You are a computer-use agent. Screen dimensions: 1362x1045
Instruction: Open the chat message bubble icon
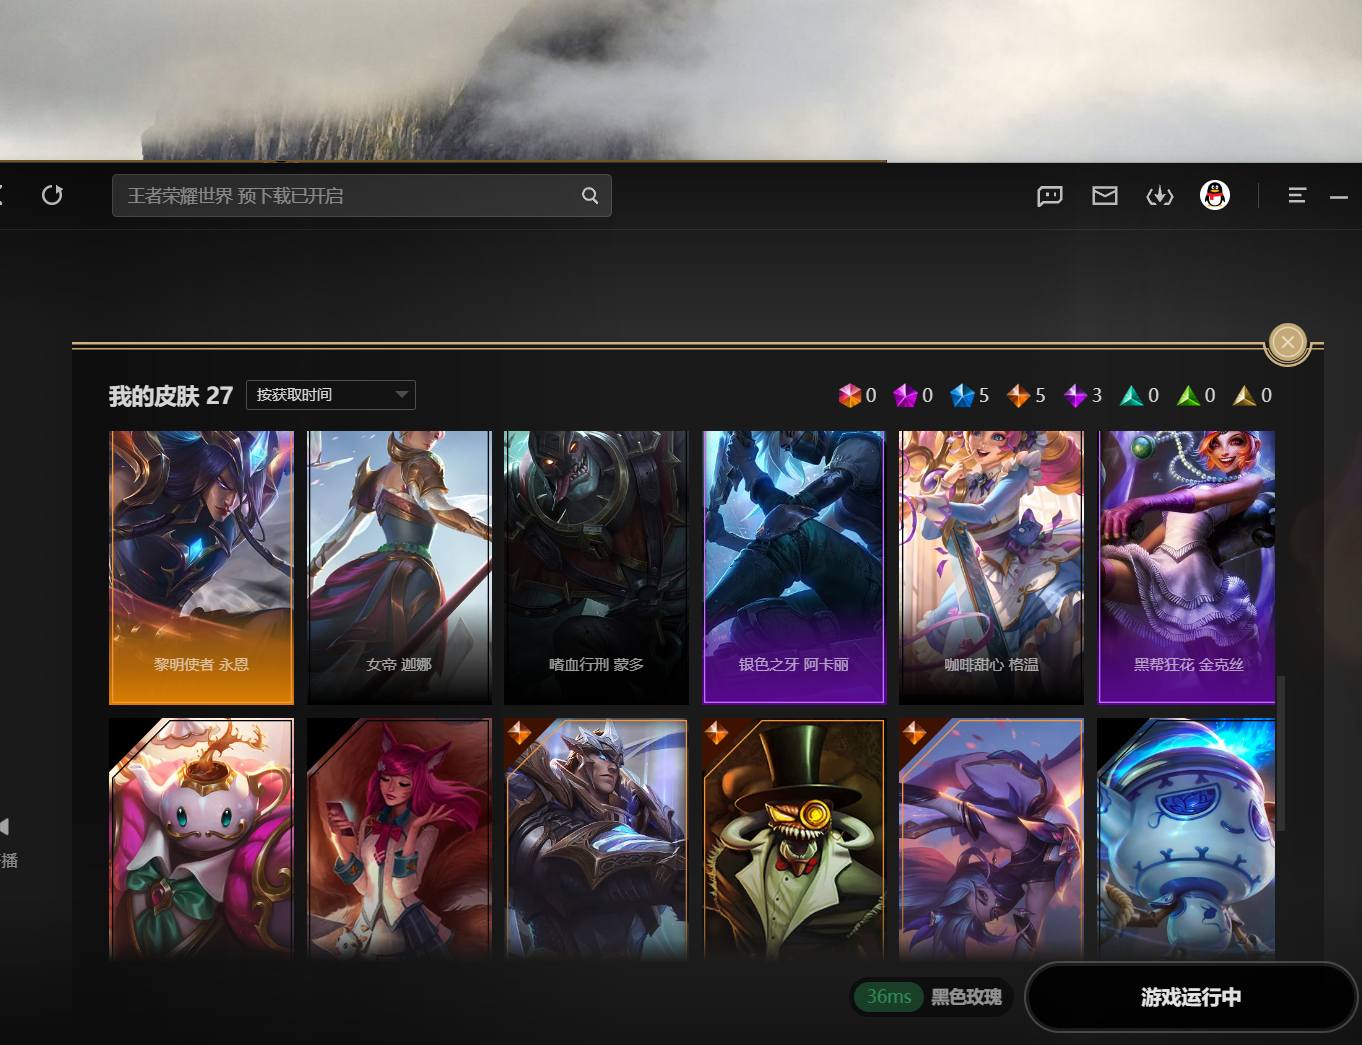pyautogui.click(x=1050, y=196)
